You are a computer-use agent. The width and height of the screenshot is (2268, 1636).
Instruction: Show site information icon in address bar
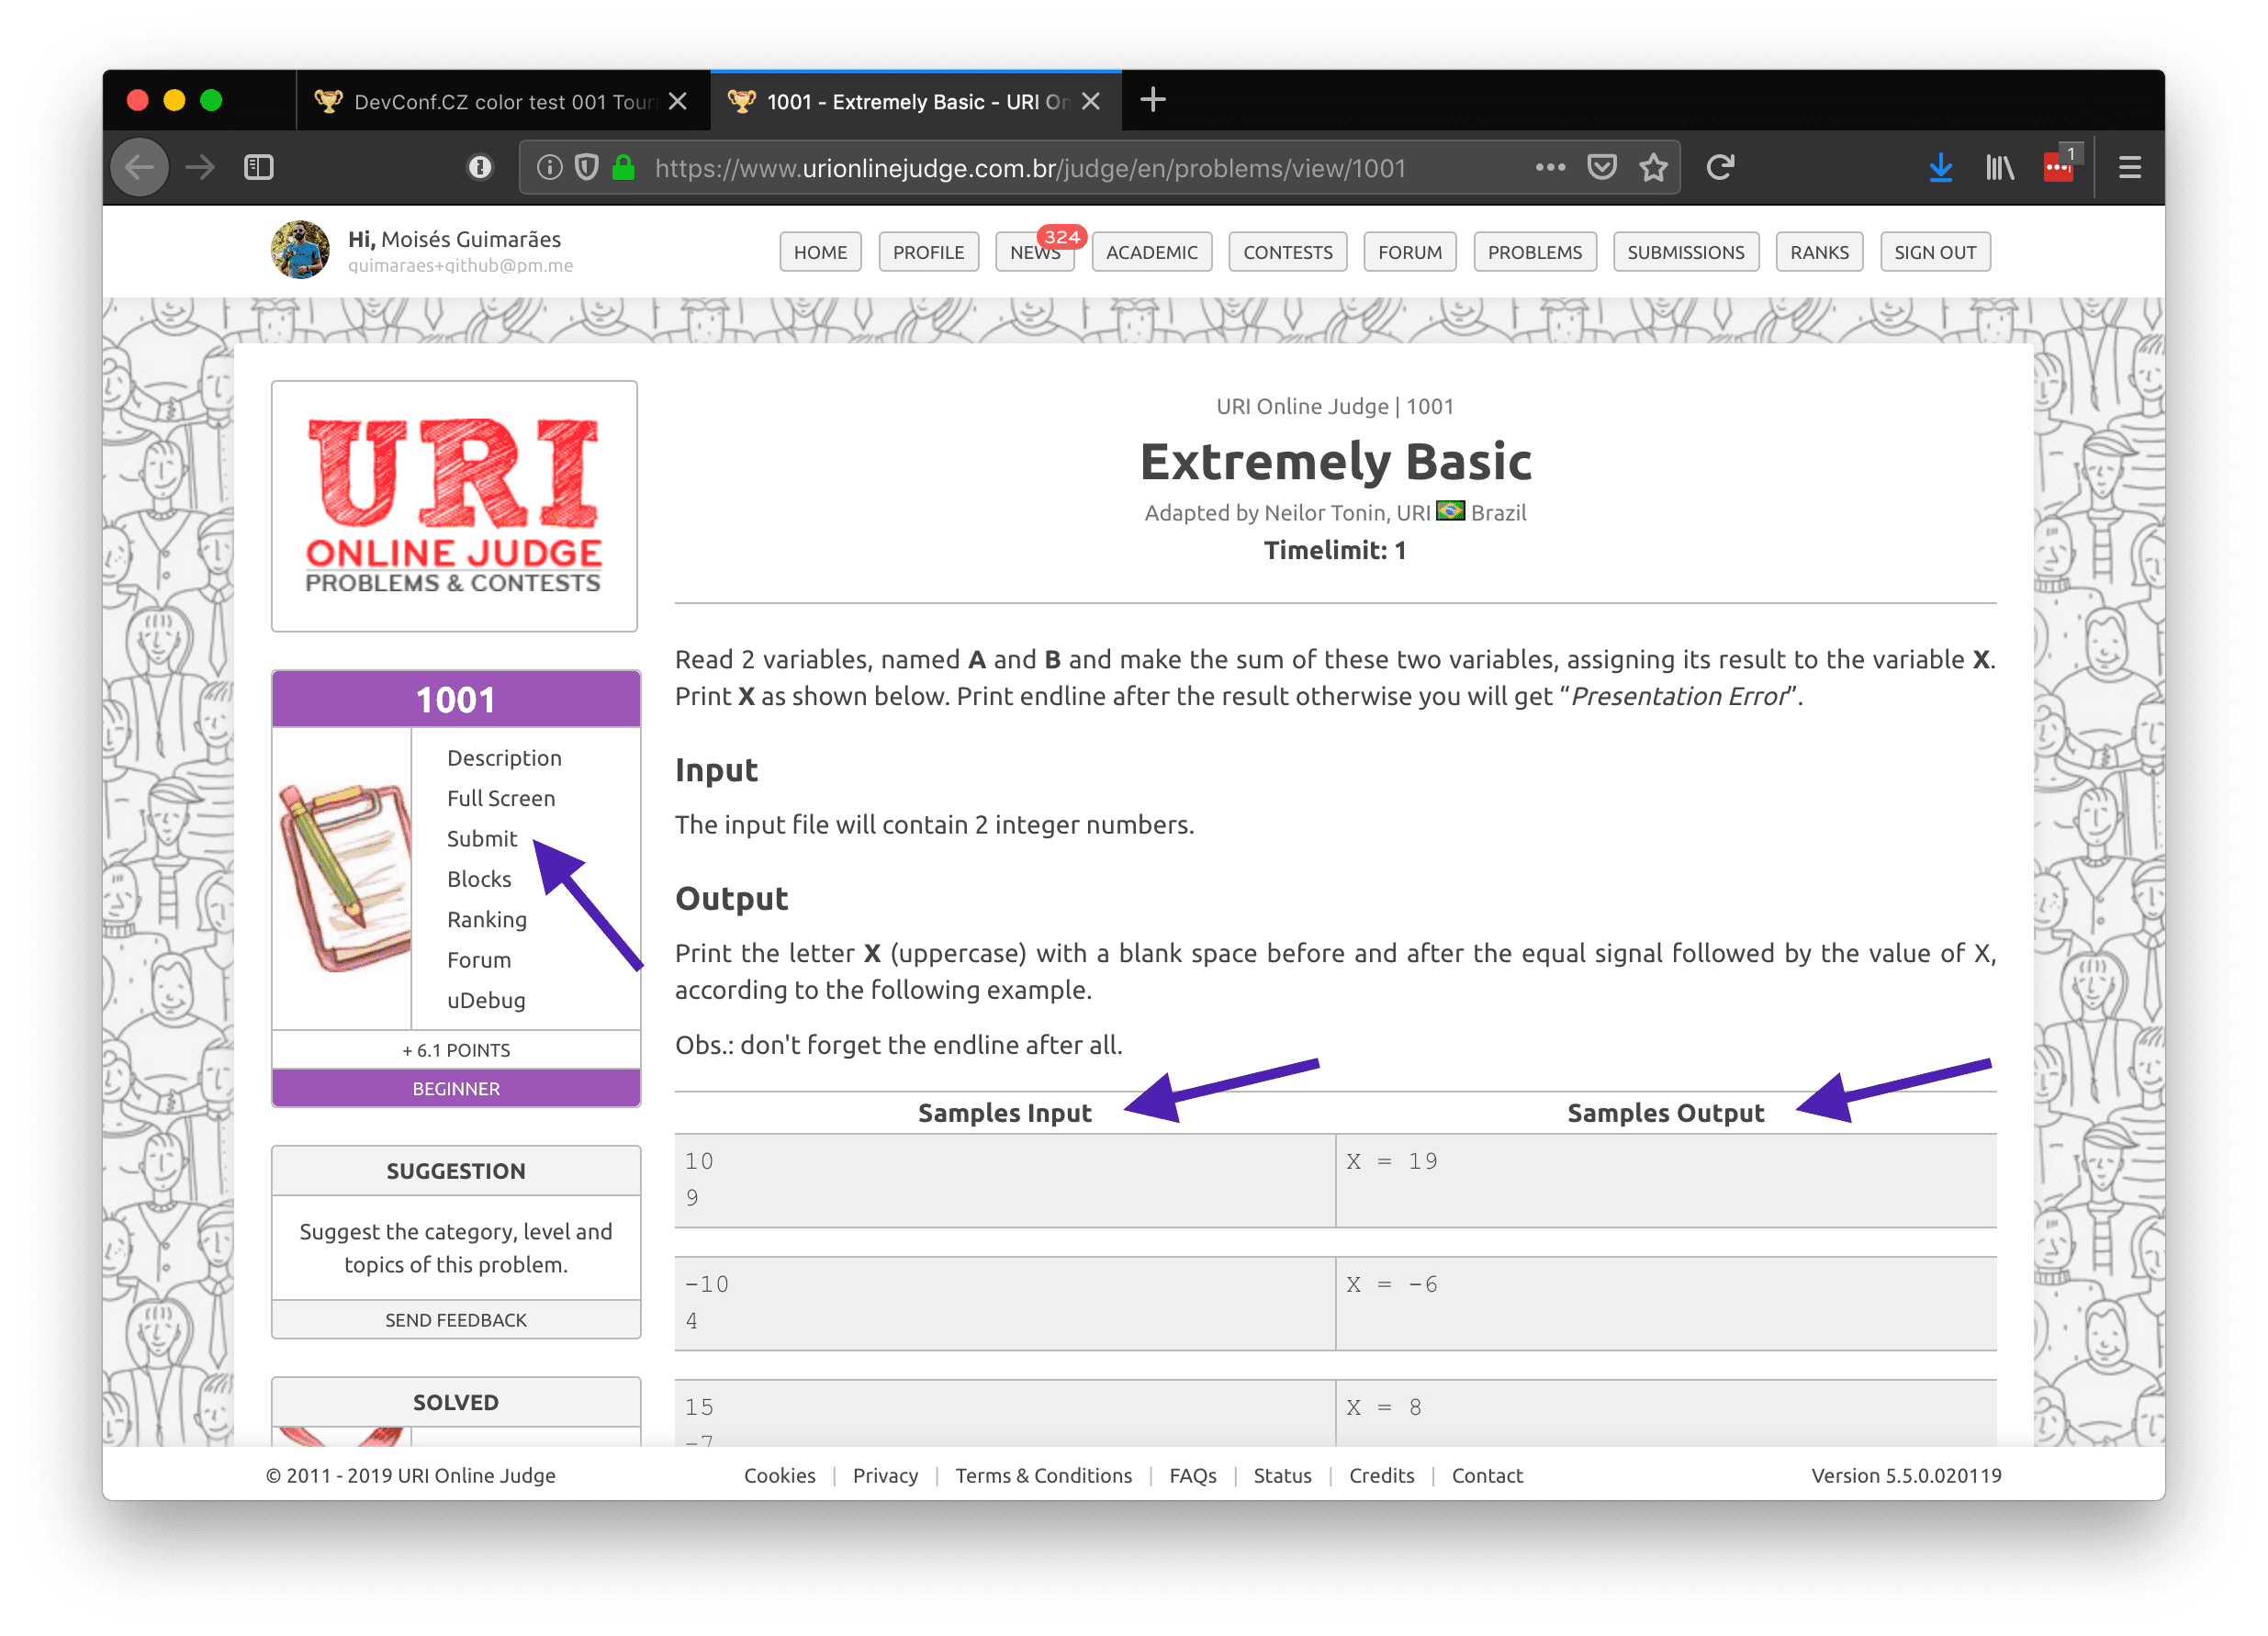click(x=549, y=167)
